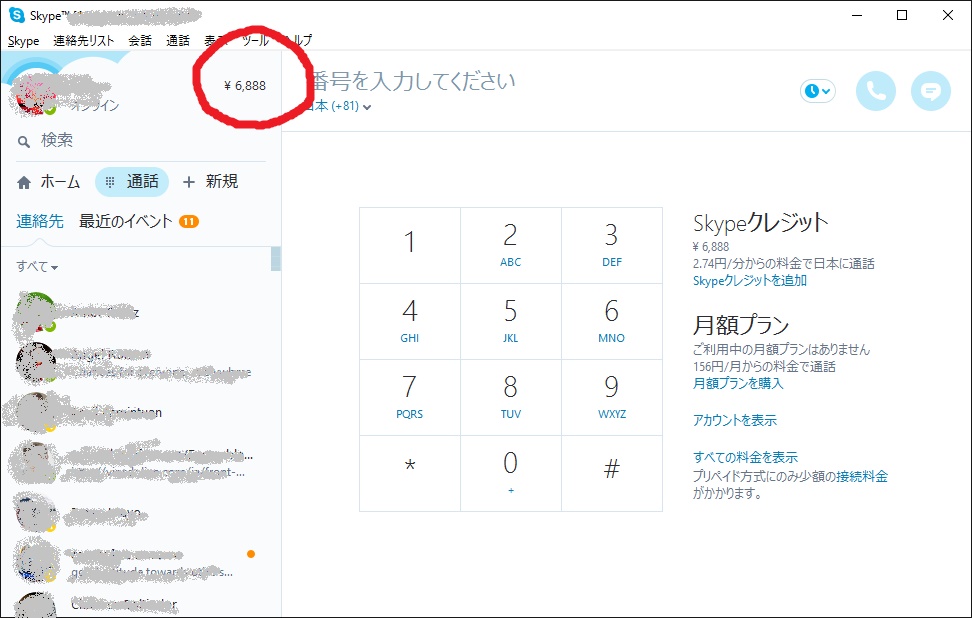Maximize the Skype window
The height and width of the screenshot is (618, 972).
click(902, 15)
